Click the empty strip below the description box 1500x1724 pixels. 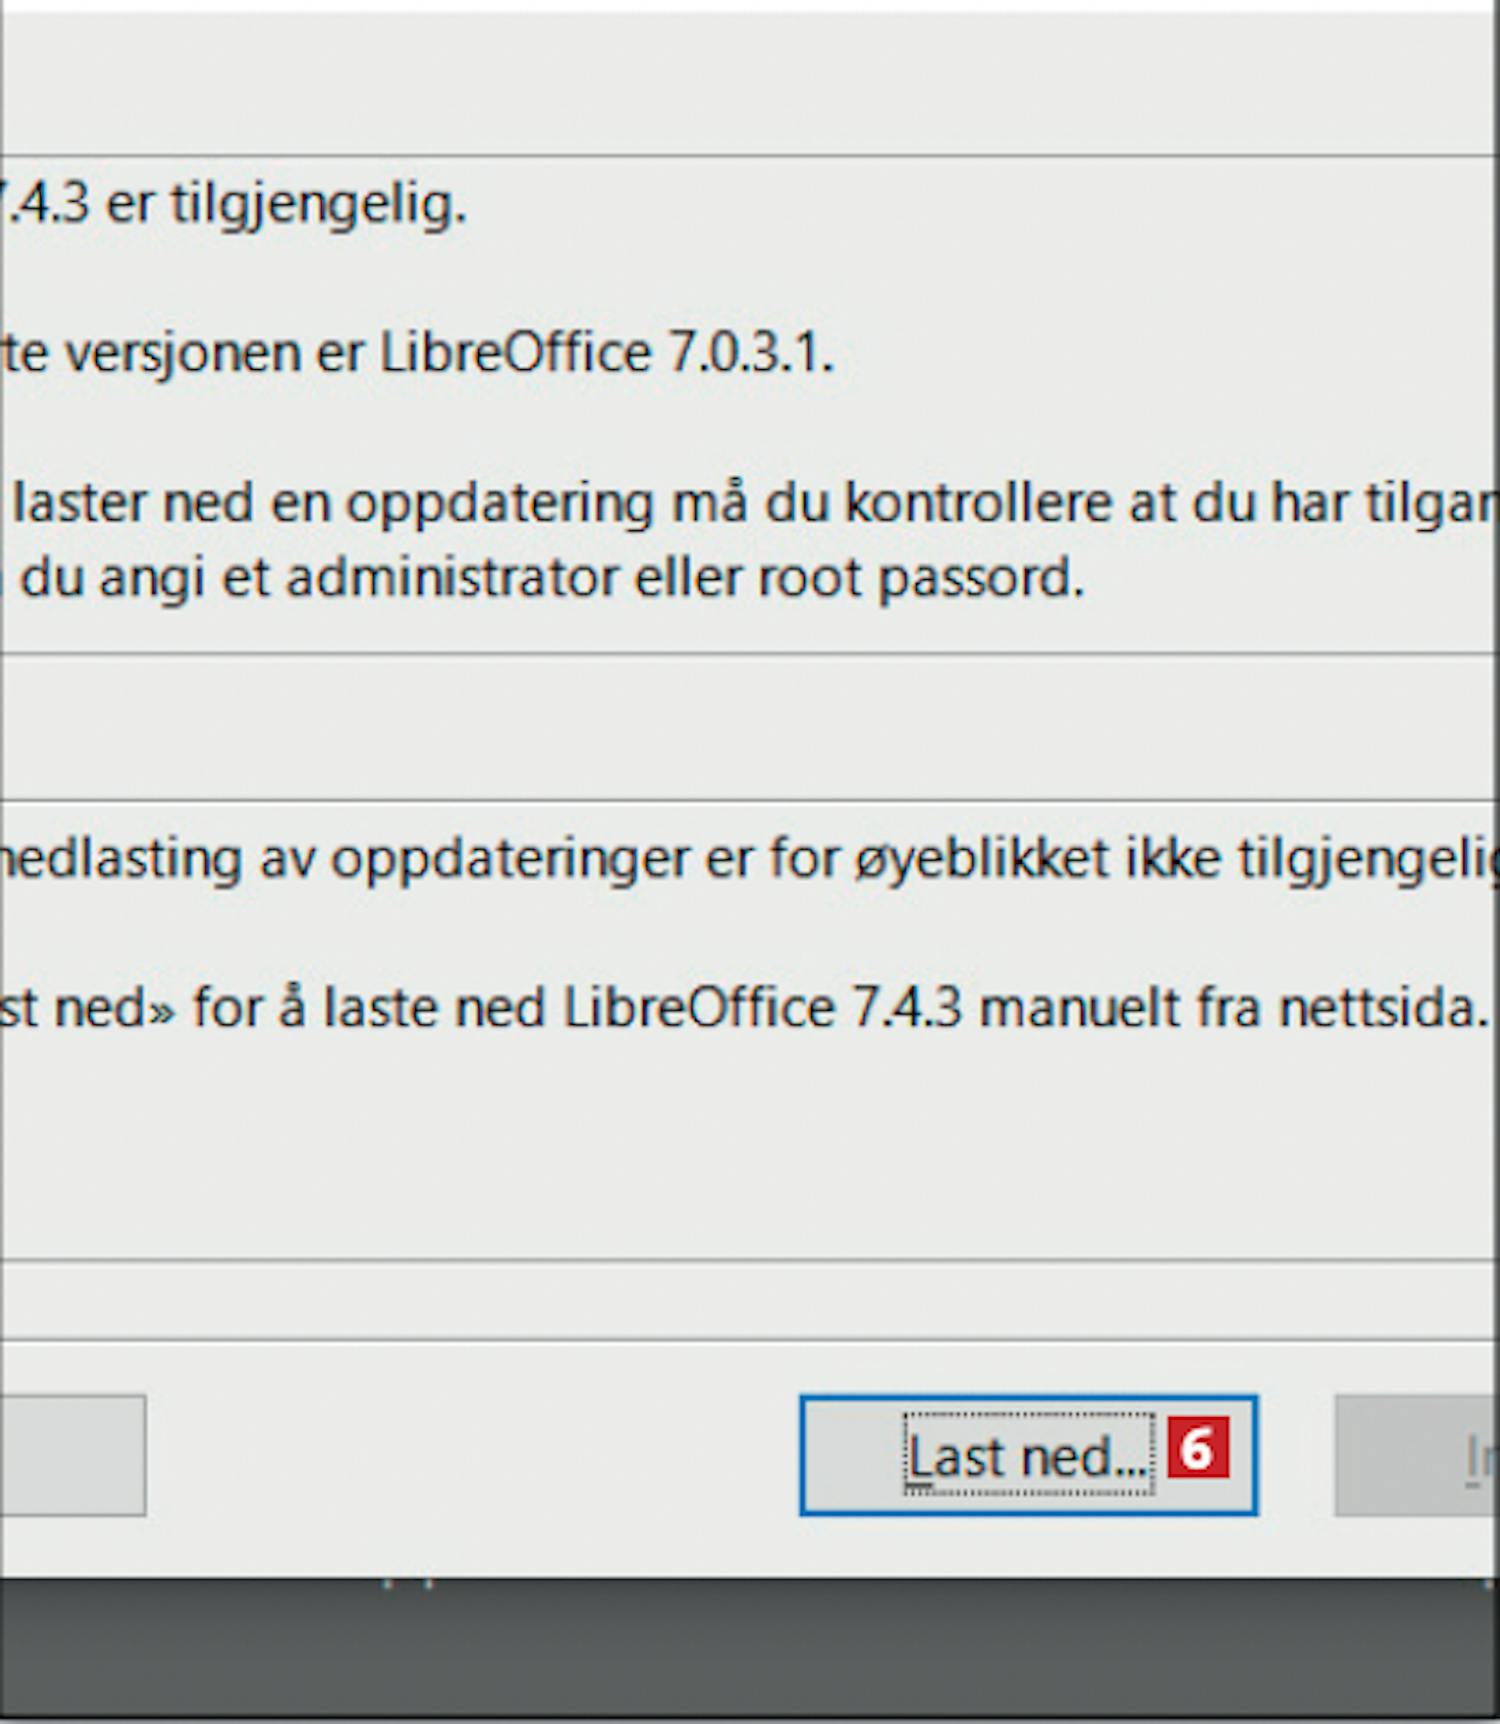click(x=748, y=1300)
